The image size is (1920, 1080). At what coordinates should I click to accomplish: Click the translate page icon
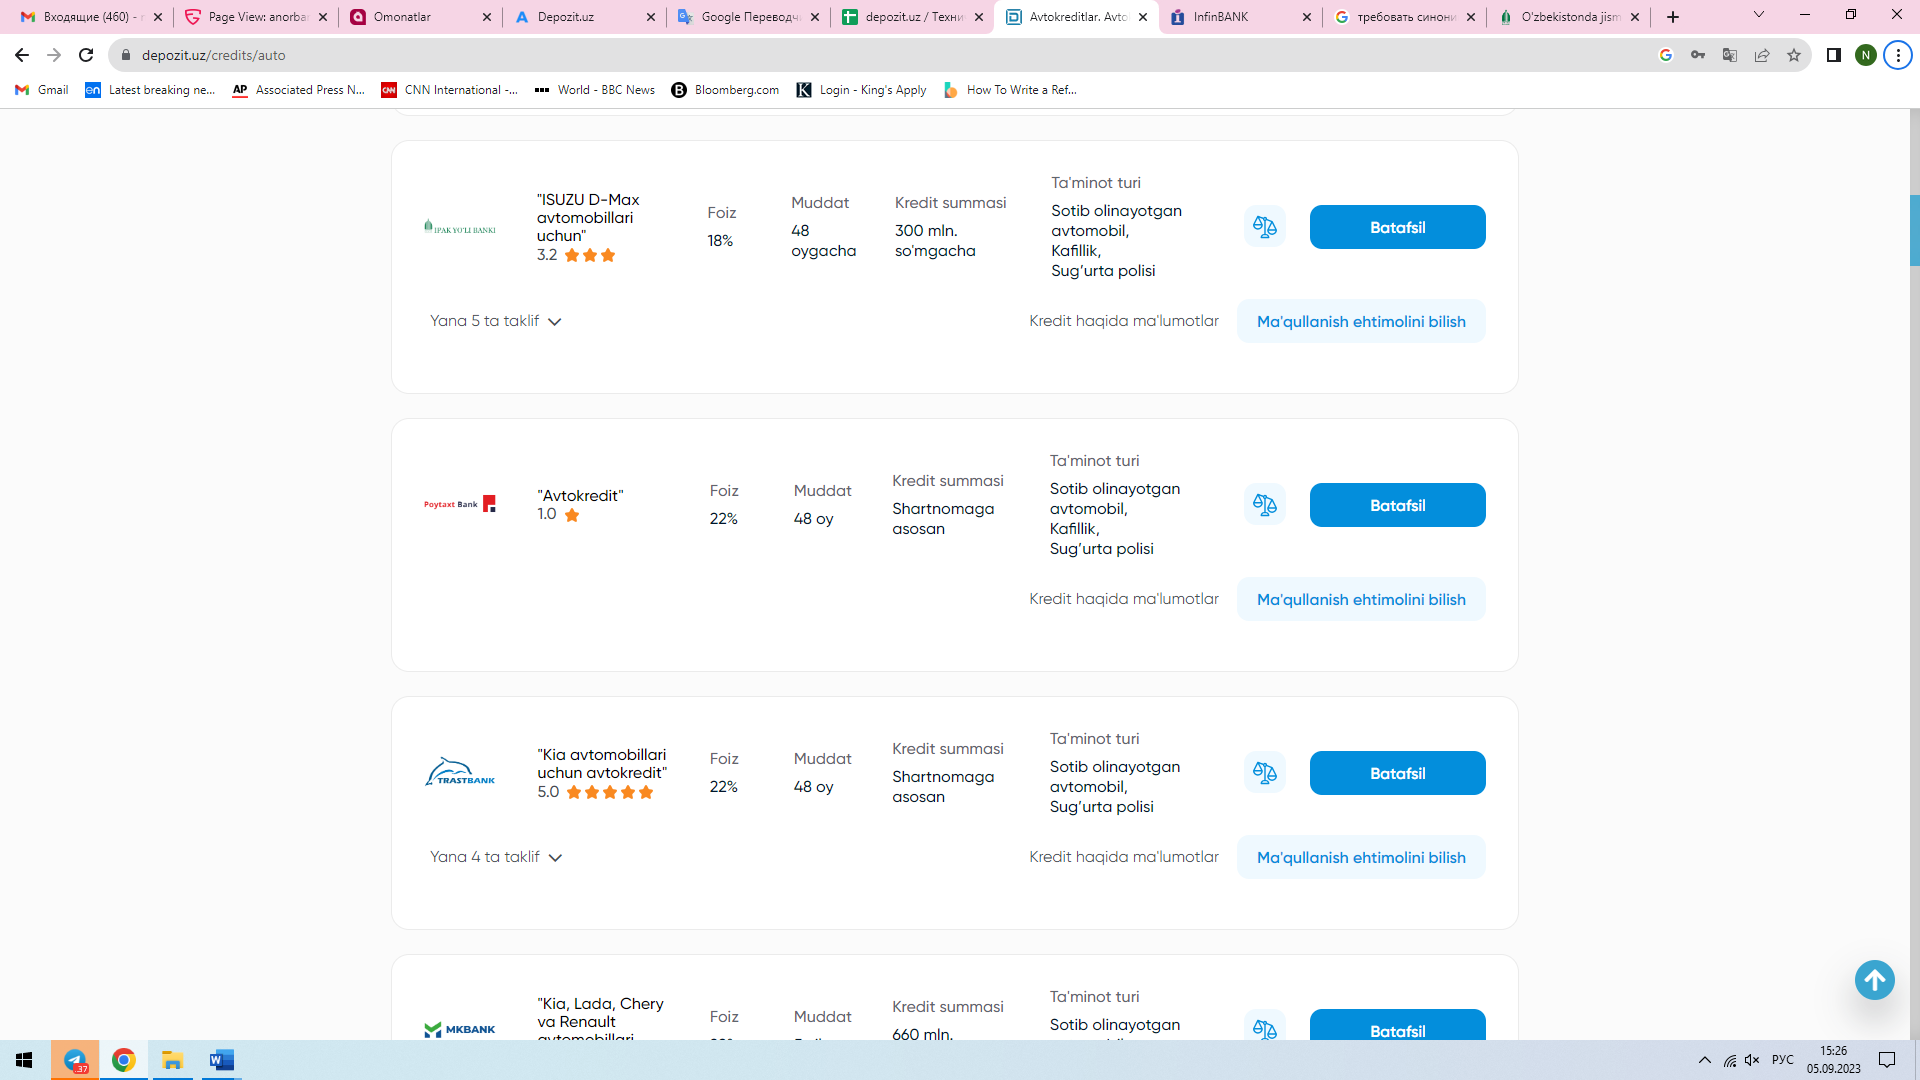coord(1730,55)
